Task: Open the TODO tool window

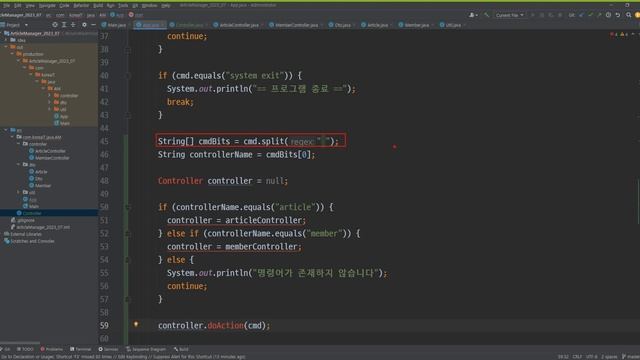Action: click(x=25, y=349)
